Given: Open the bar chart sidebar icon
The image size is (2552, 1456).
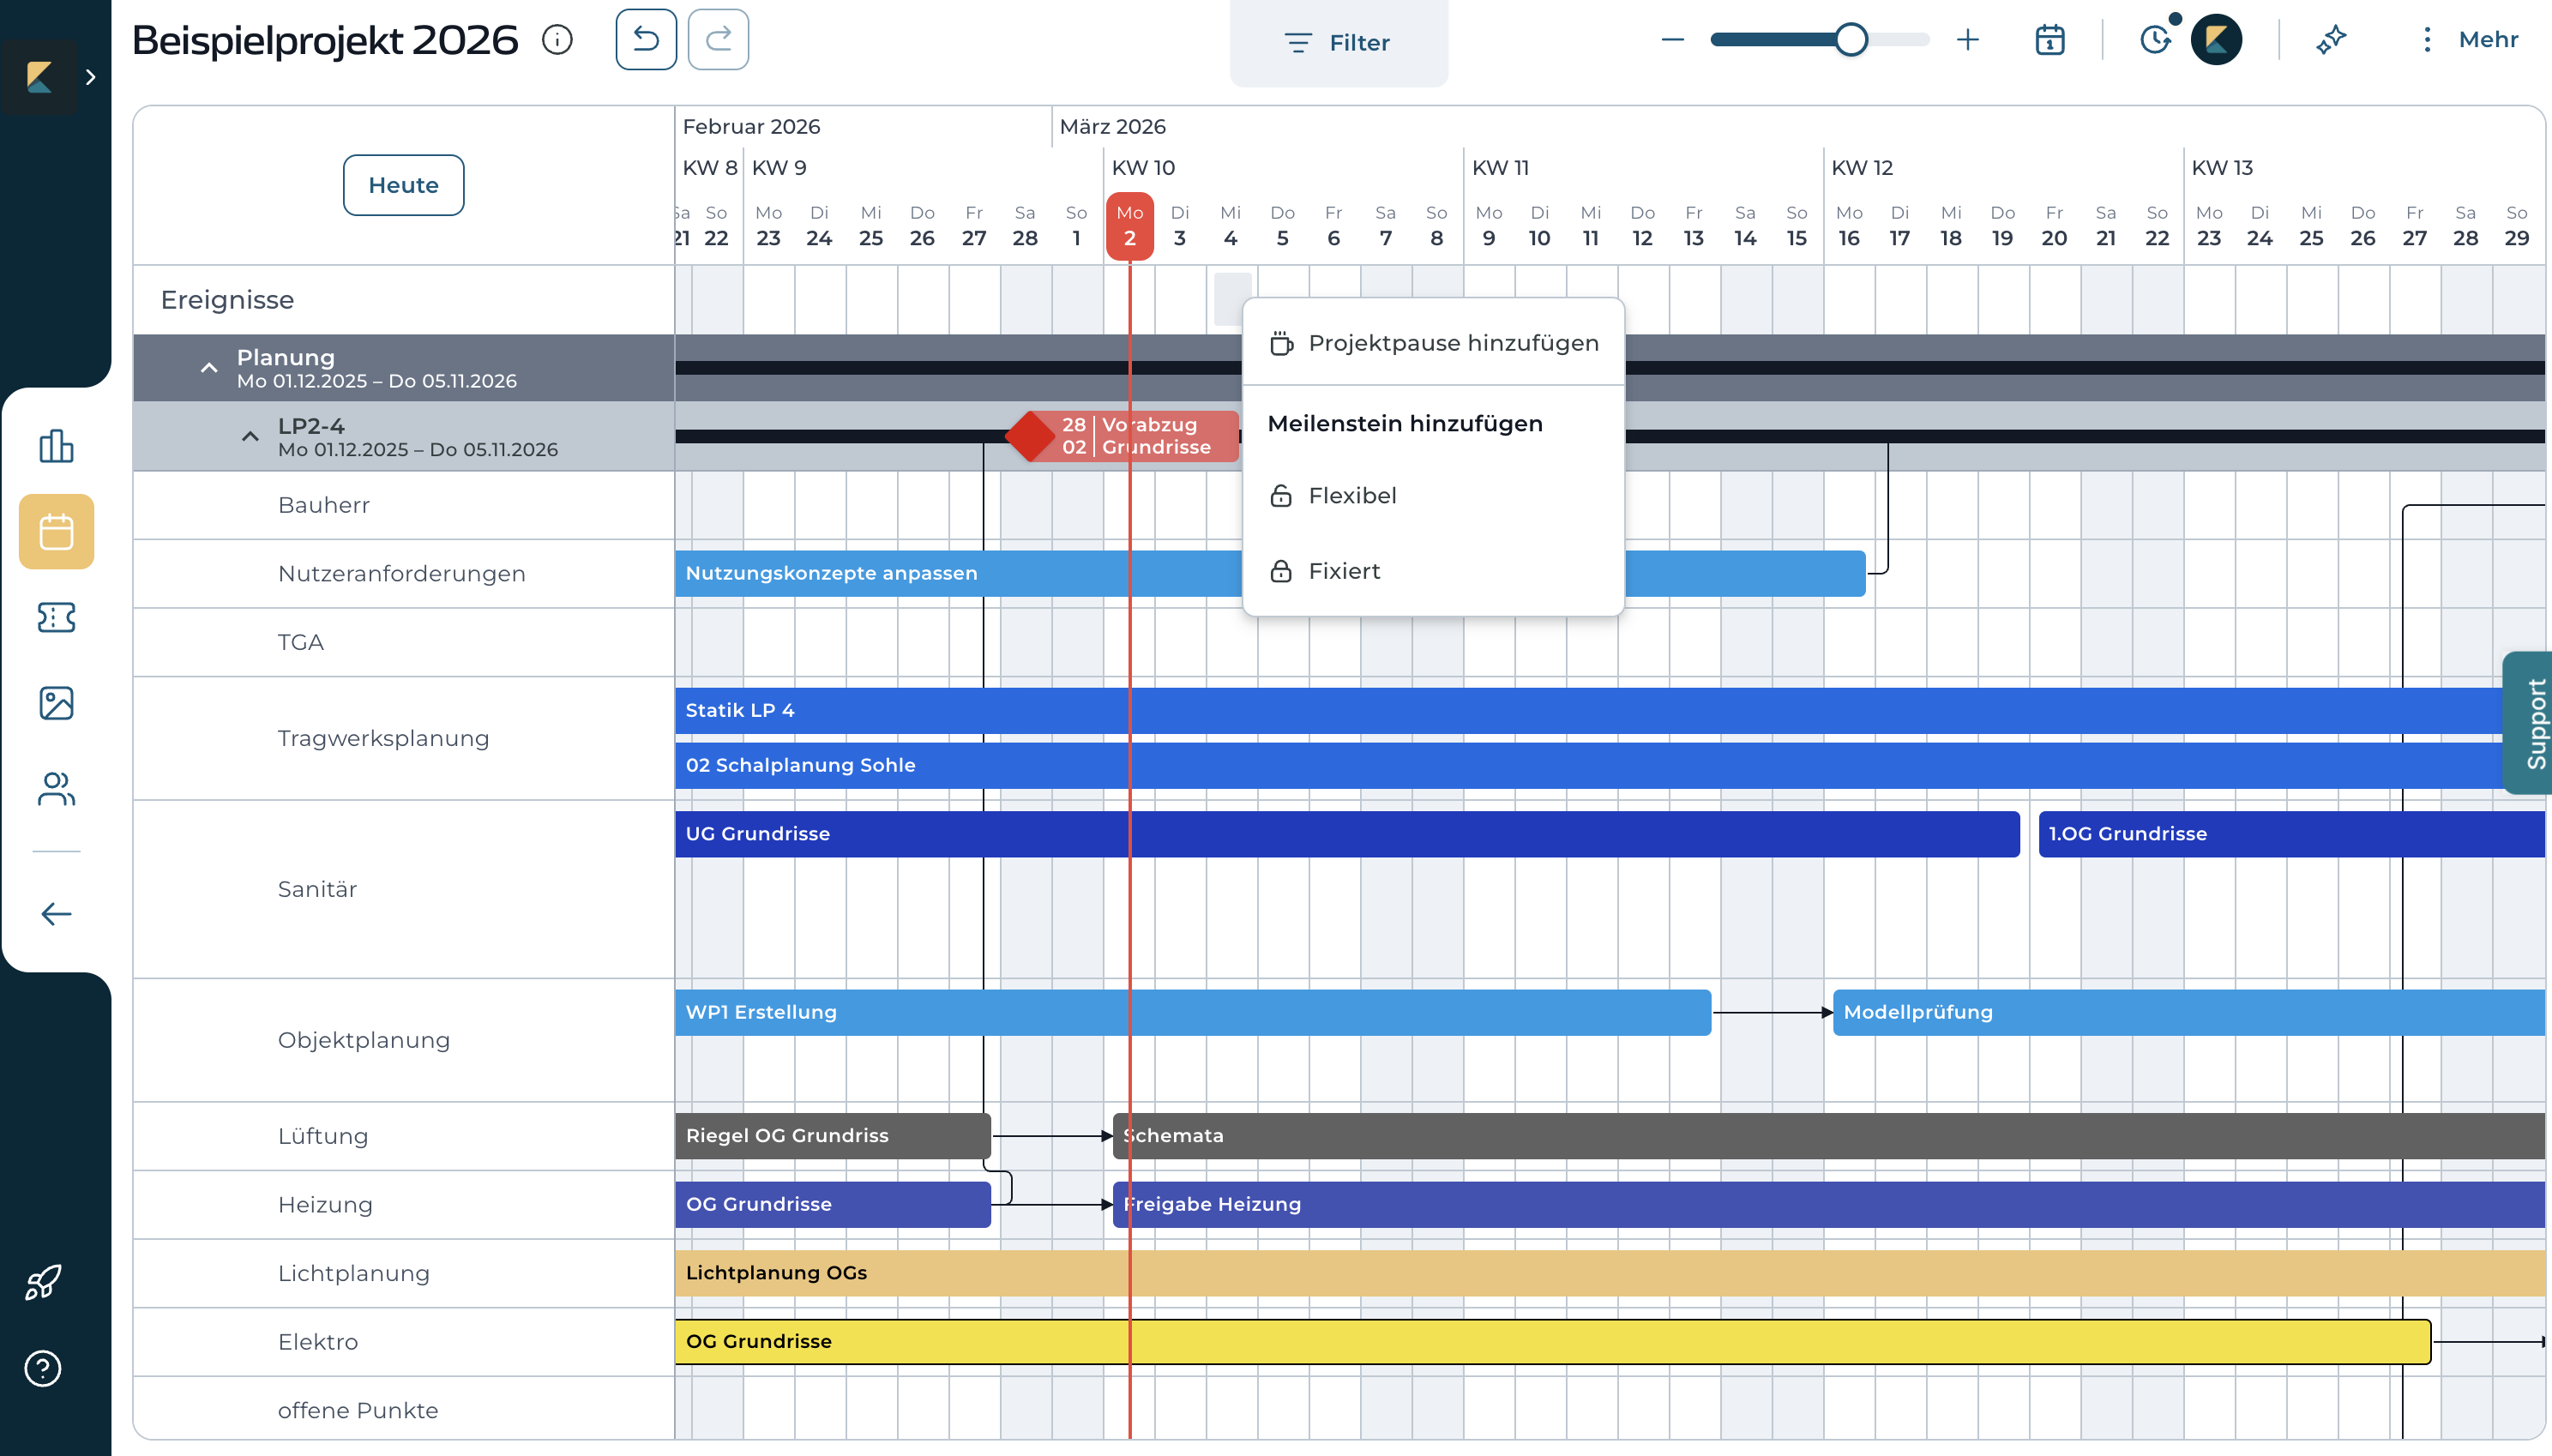Looking at the screenshot, I should tap(56, 446).
